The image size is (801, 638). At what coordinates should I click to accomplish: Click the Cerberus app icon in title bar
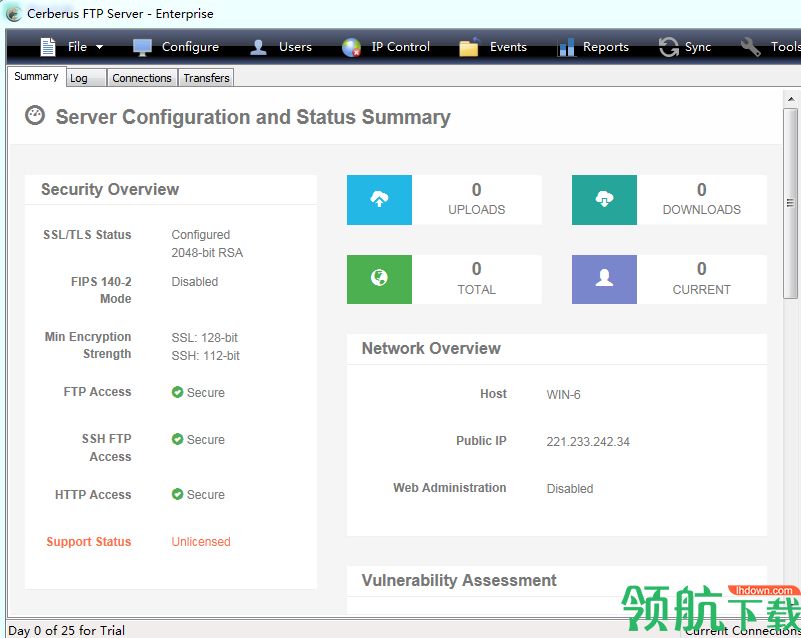13,14
